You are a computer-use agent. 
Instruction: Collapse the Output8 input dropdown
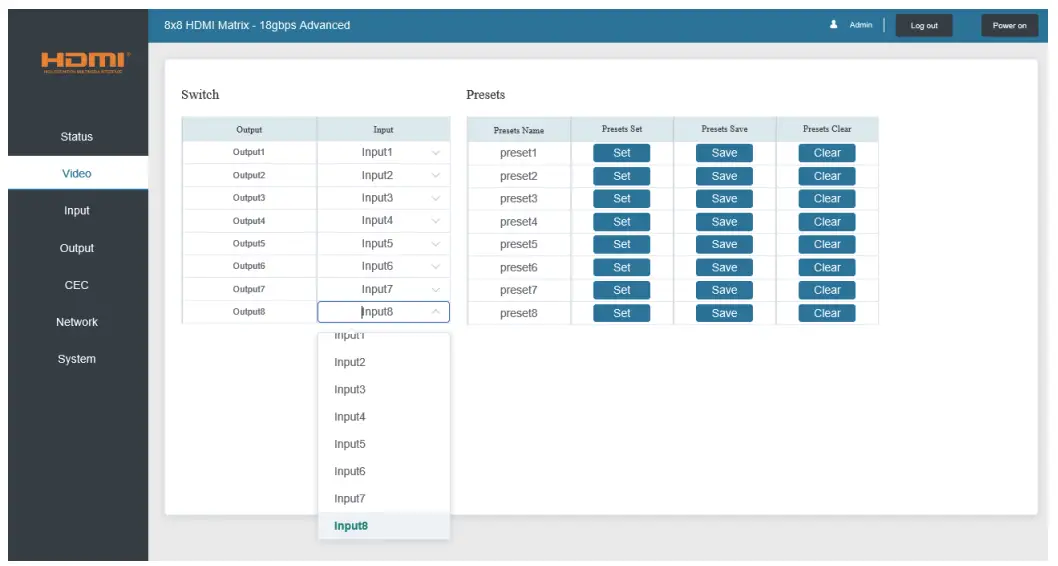383,312
